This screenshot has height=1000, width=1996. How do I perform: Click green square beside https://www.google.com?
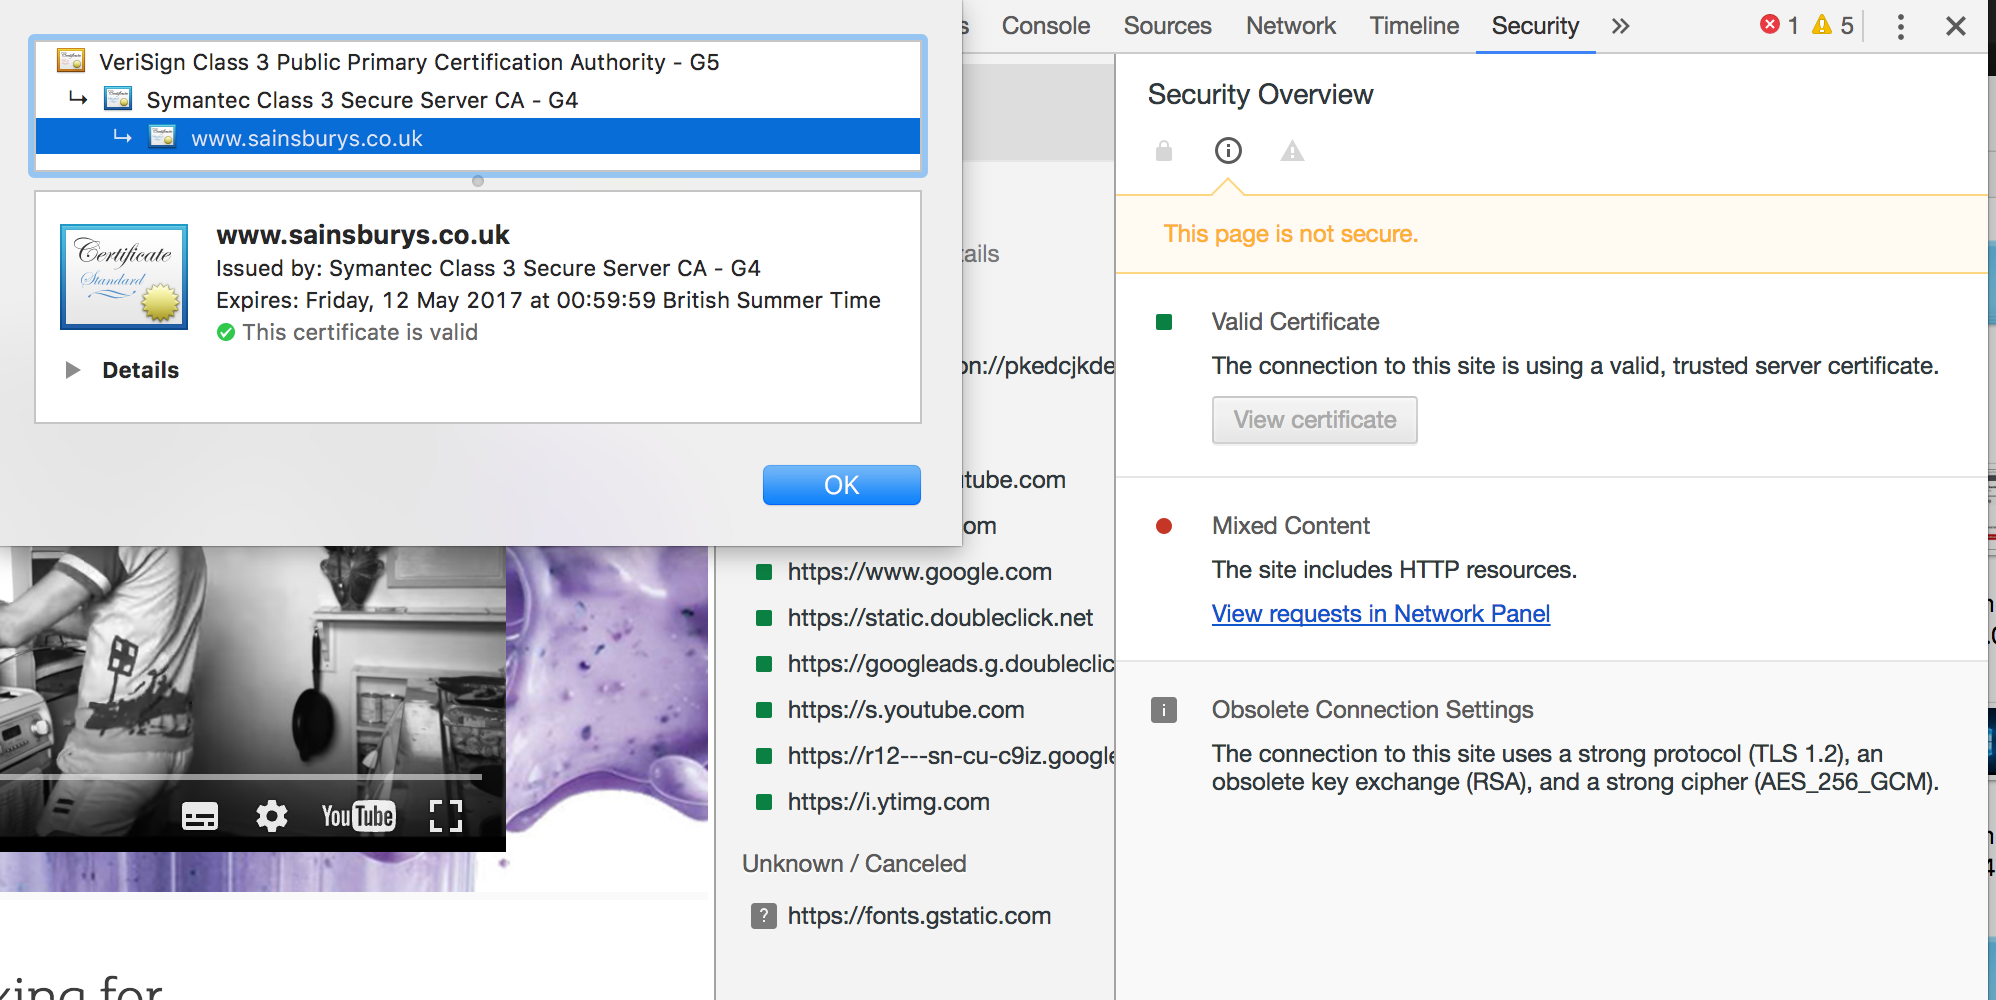764,572
